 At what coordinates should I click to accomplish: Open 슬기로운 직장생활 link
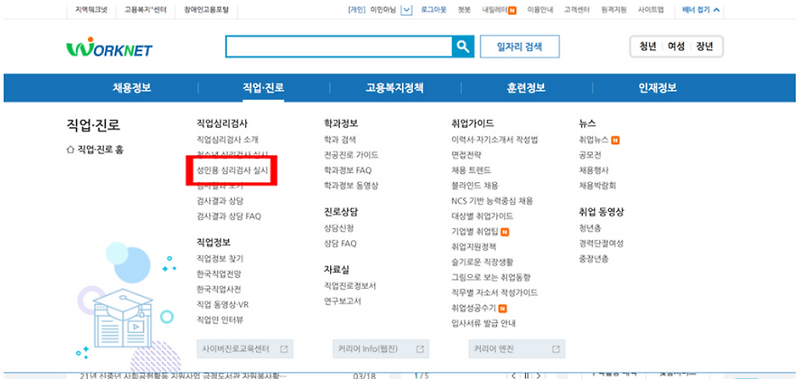(482, 262)
